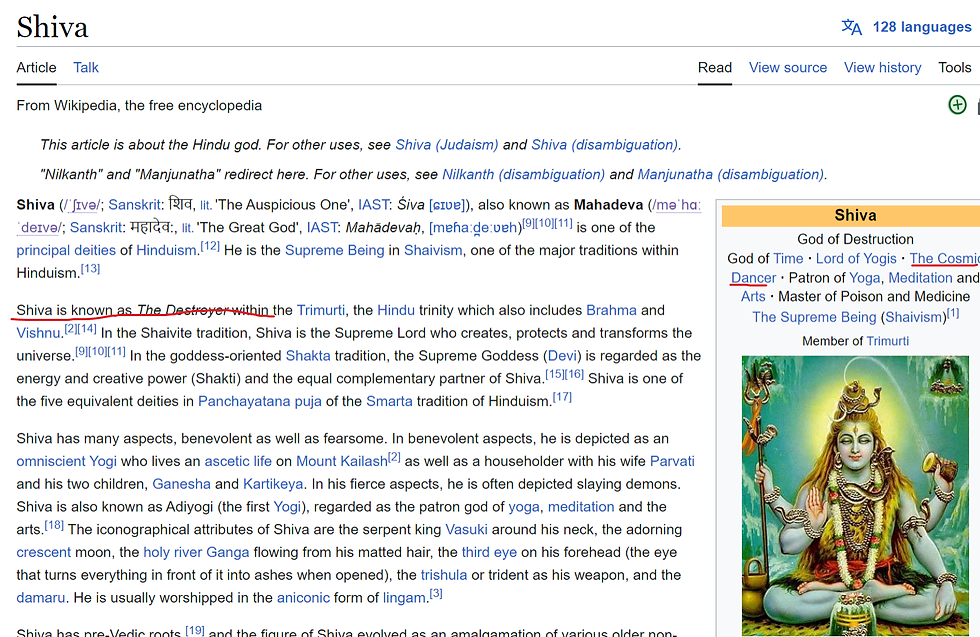Image resolution: width=980 pixels, height=637 pixels.
Task: Follow the Manjunatha (disambiguation) link
Action: click(x=730, y=174)
